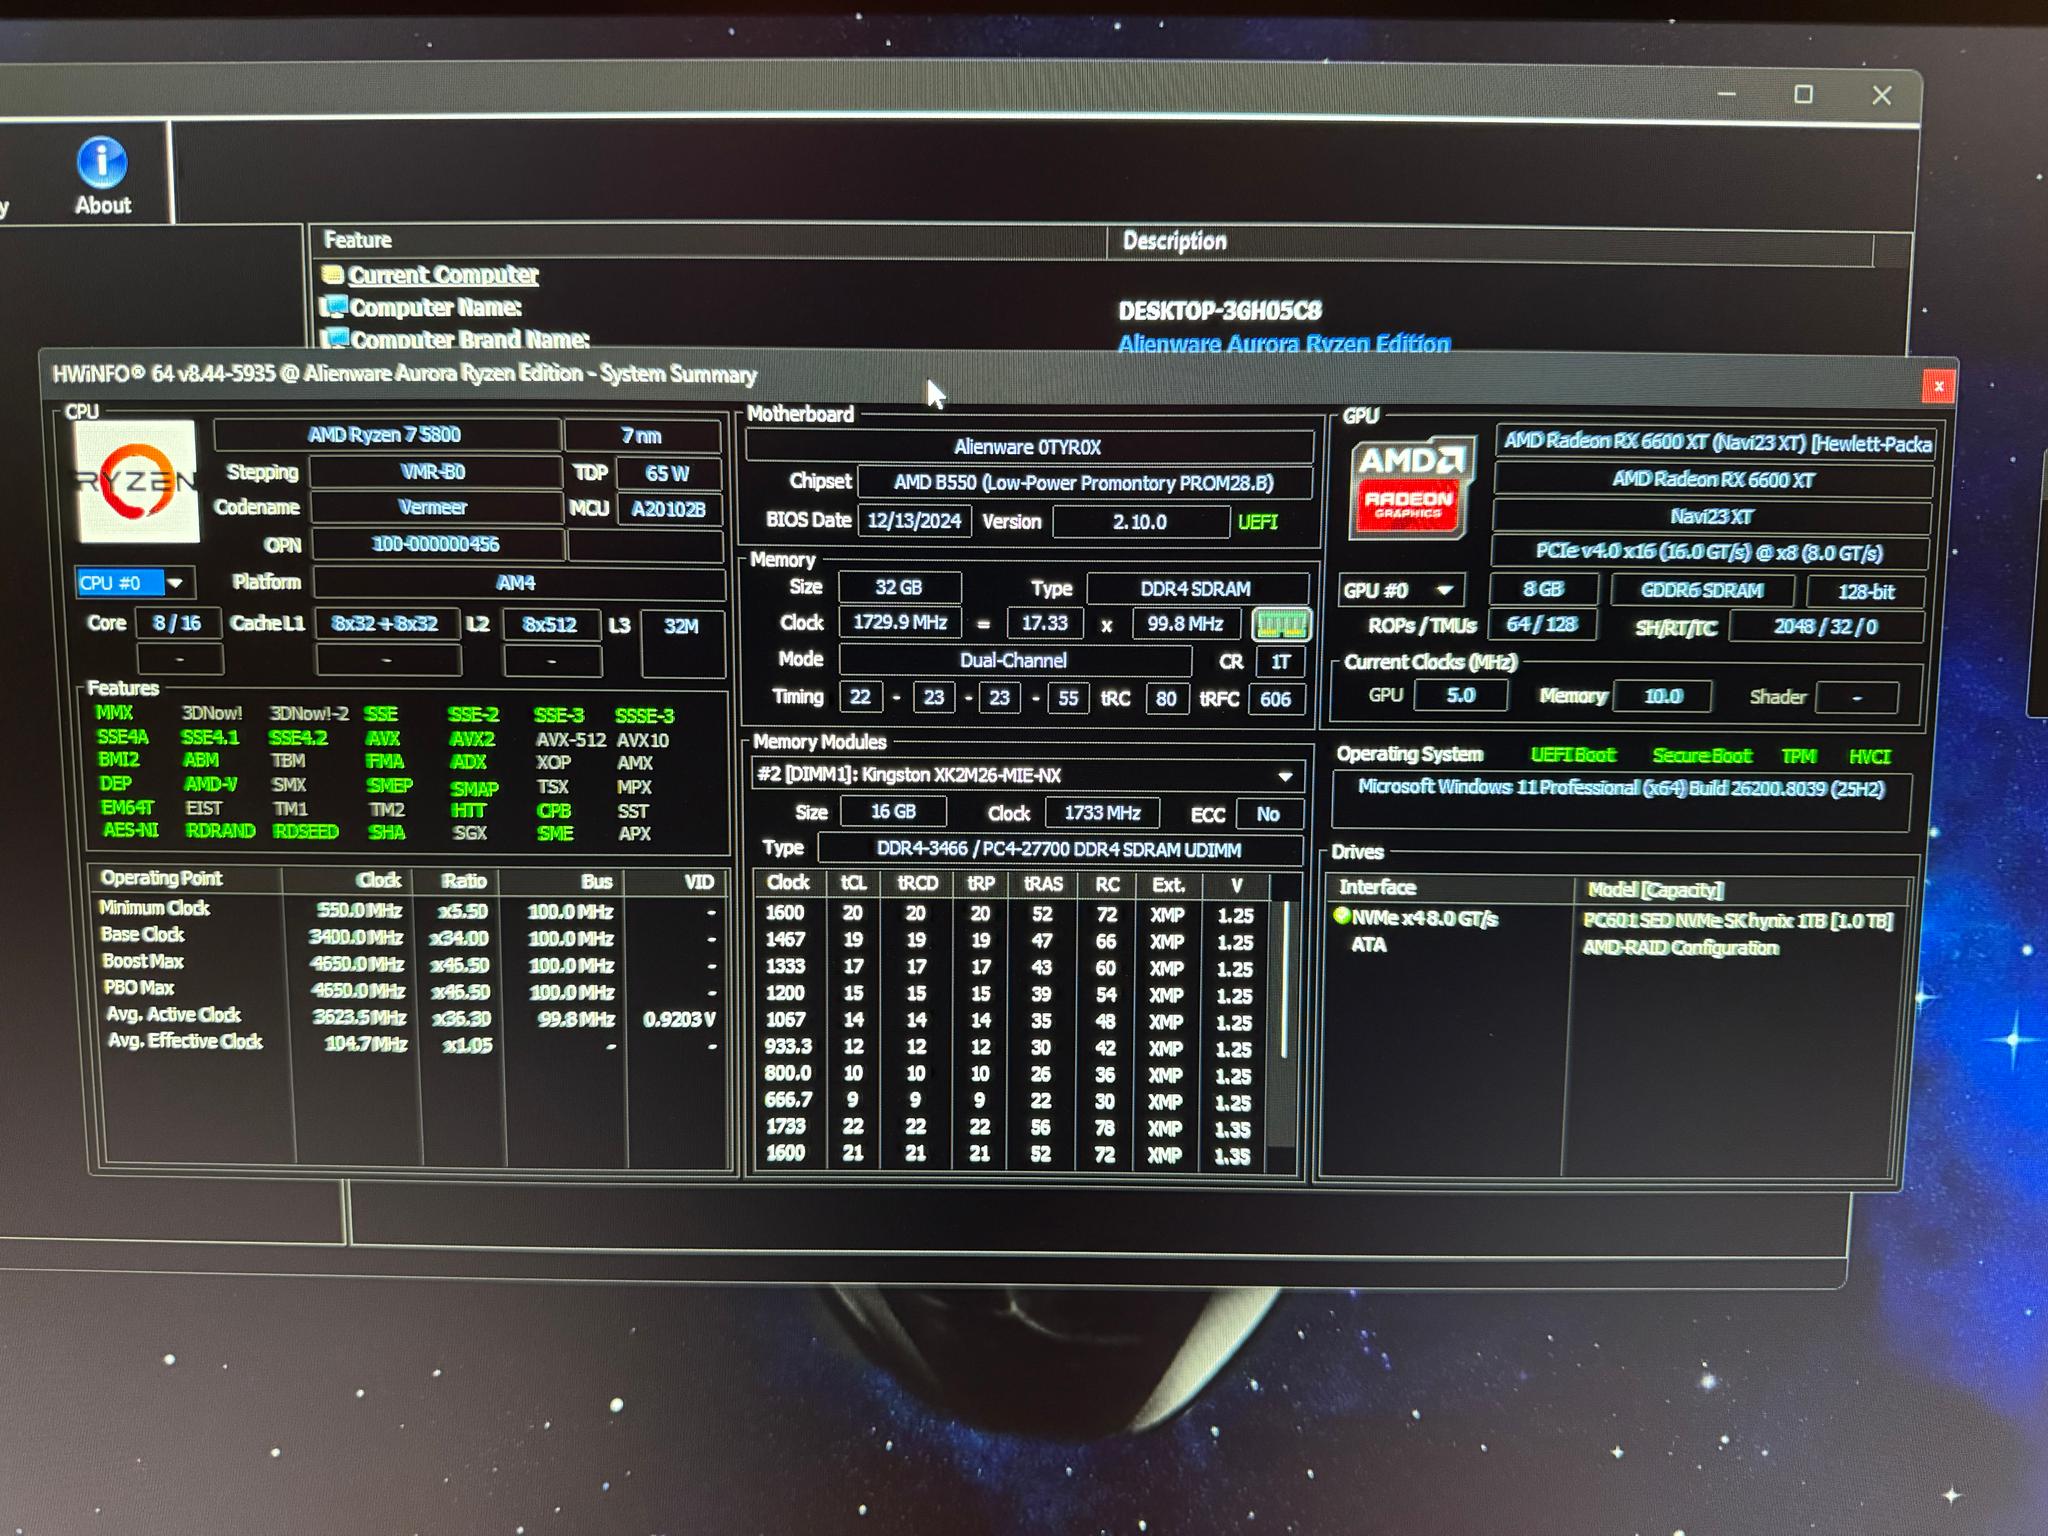This screenshot has width=2048, height=1536.
Task: Click the BIOS Version 2.10.0 value
Action: [x=1140, y=522]
